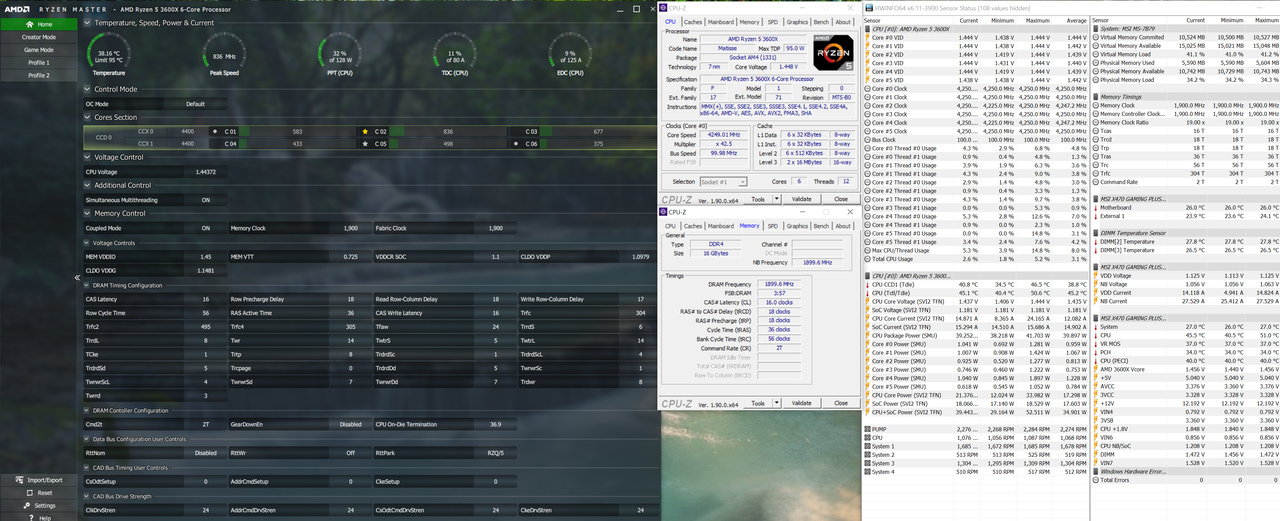Click Close button in lower CPU-Z window
The height and width of the screenshot is (521, 1280).
tap(840, 403)
